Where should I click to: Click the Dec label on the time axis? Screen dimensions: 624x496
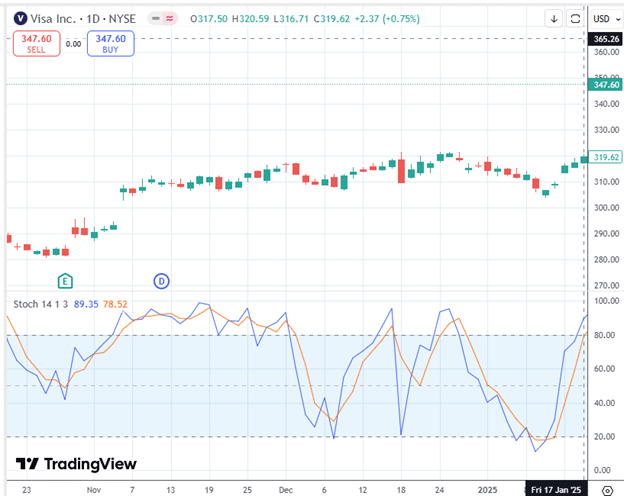(x=286, y=490)
